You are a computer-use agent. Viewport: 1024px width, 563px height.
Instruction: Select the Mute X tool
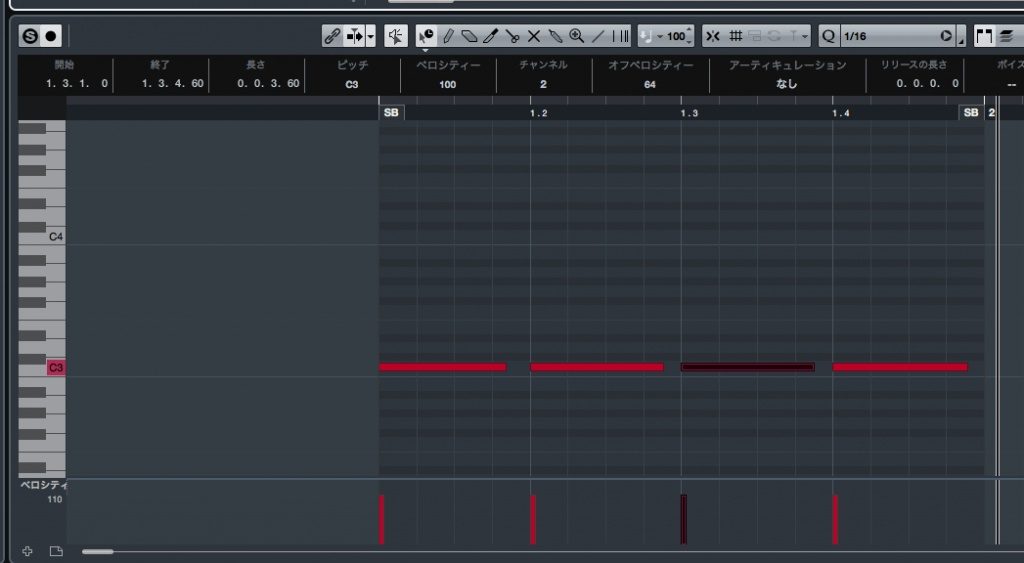(x=534, y=36)
